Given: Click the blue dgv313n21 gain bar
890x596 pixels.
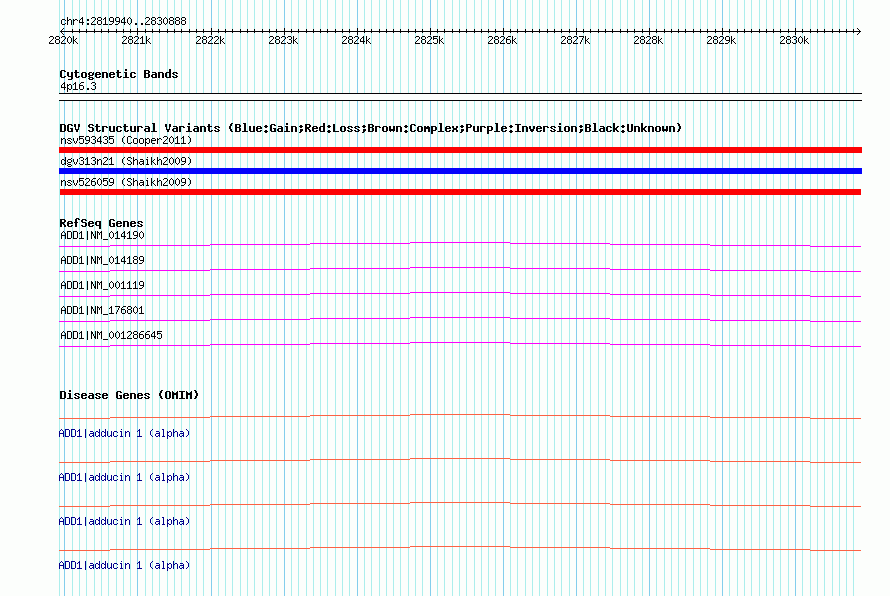Looking at the screenshot, I should pyautogui.click(x=460, y=171).
